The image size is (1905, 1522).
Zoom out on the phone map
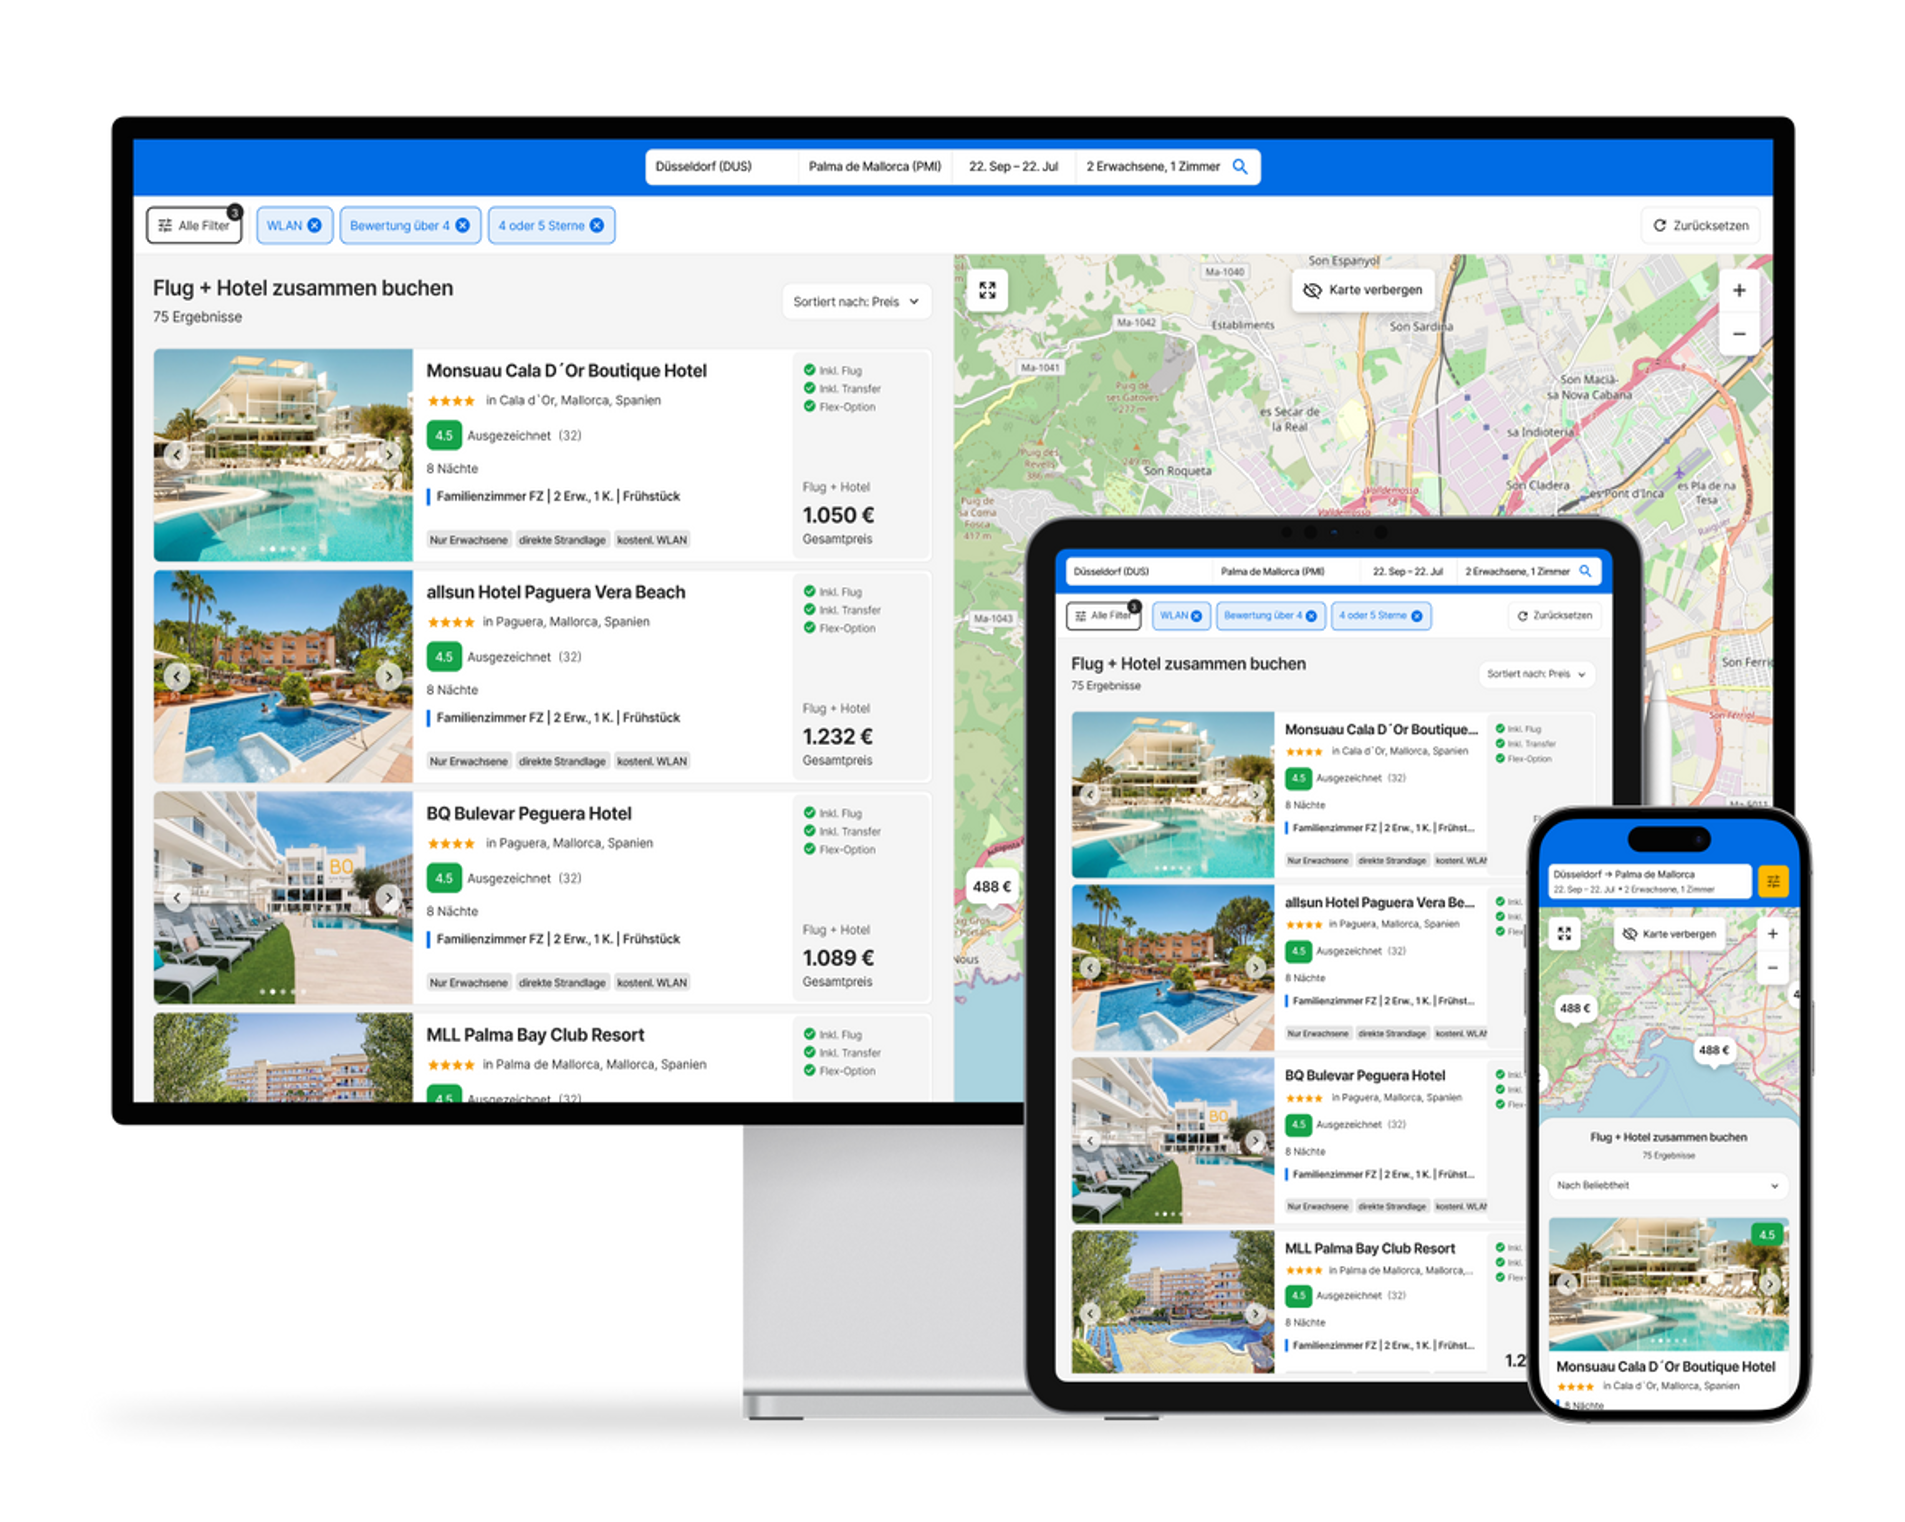pyautogui.click(x=1772, y=967)
